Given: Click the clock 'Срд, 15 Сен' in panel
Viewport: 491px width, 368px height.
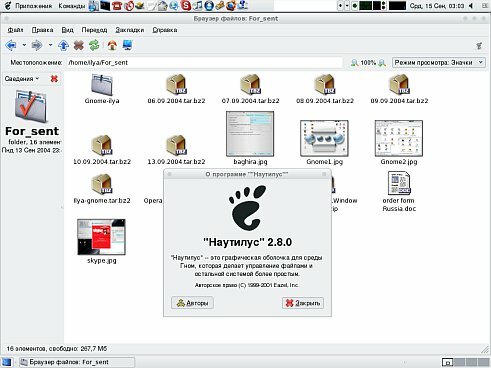Looking at the screenshot, I should 436,6.
